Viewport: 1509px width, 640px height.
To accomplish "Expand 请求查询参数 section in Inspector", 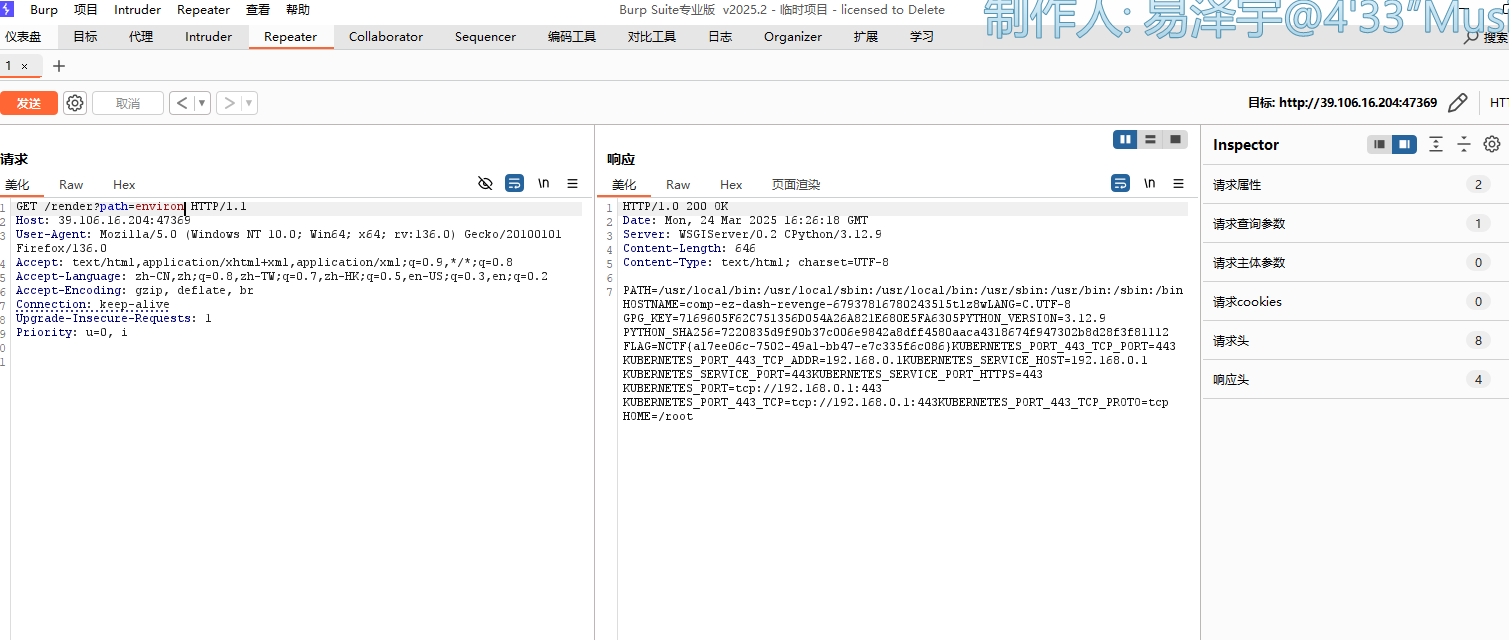I will pos(1355,223).
